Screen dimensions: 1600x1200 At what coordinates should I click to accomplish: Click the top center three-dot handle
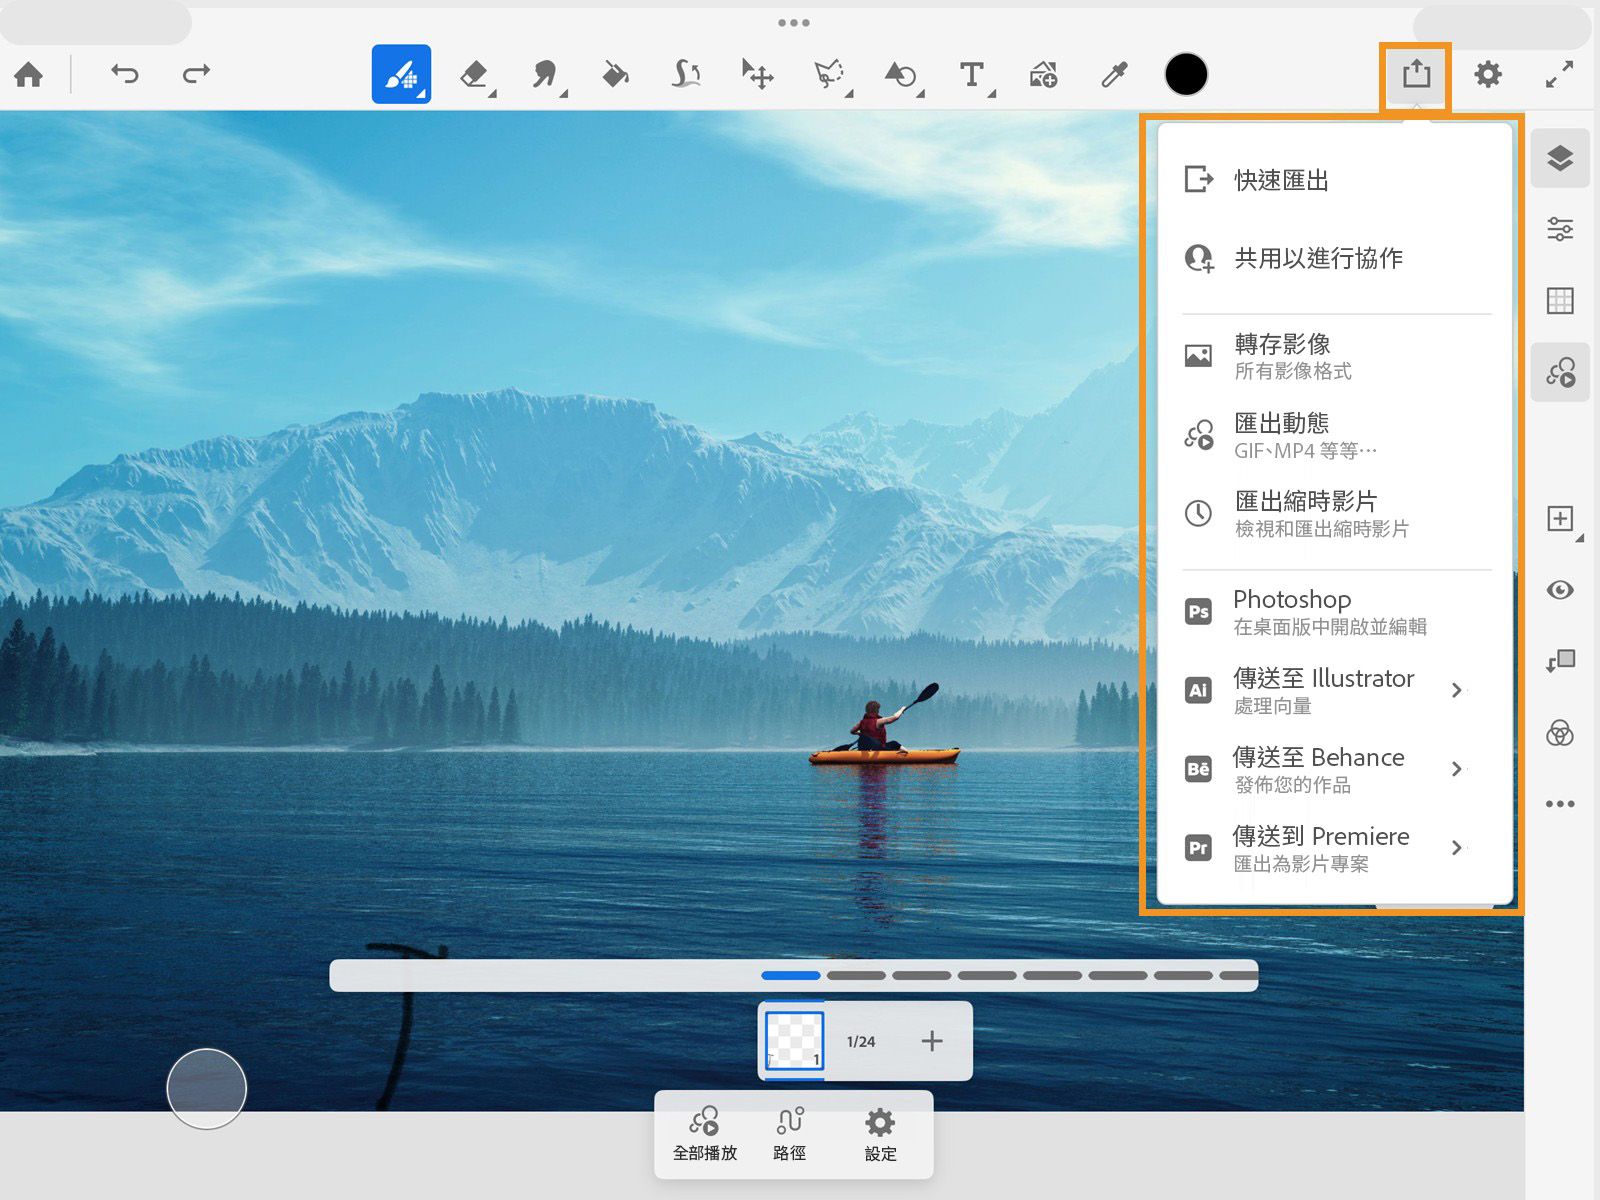(x=794, y=22)
